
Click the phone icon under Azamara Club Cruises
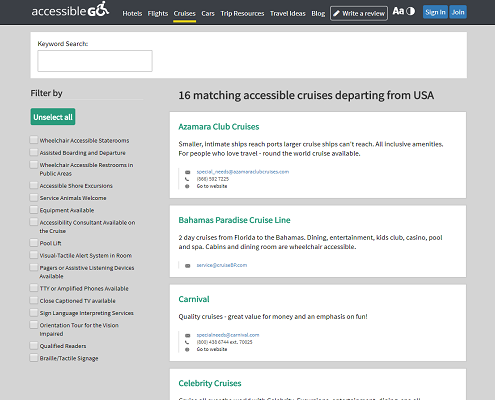(187, 179)
